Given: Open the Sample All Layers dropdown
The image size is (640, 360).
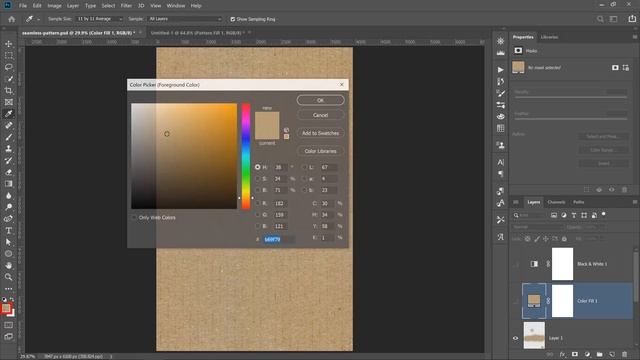Looking at the screenshot, I should 185,19.
